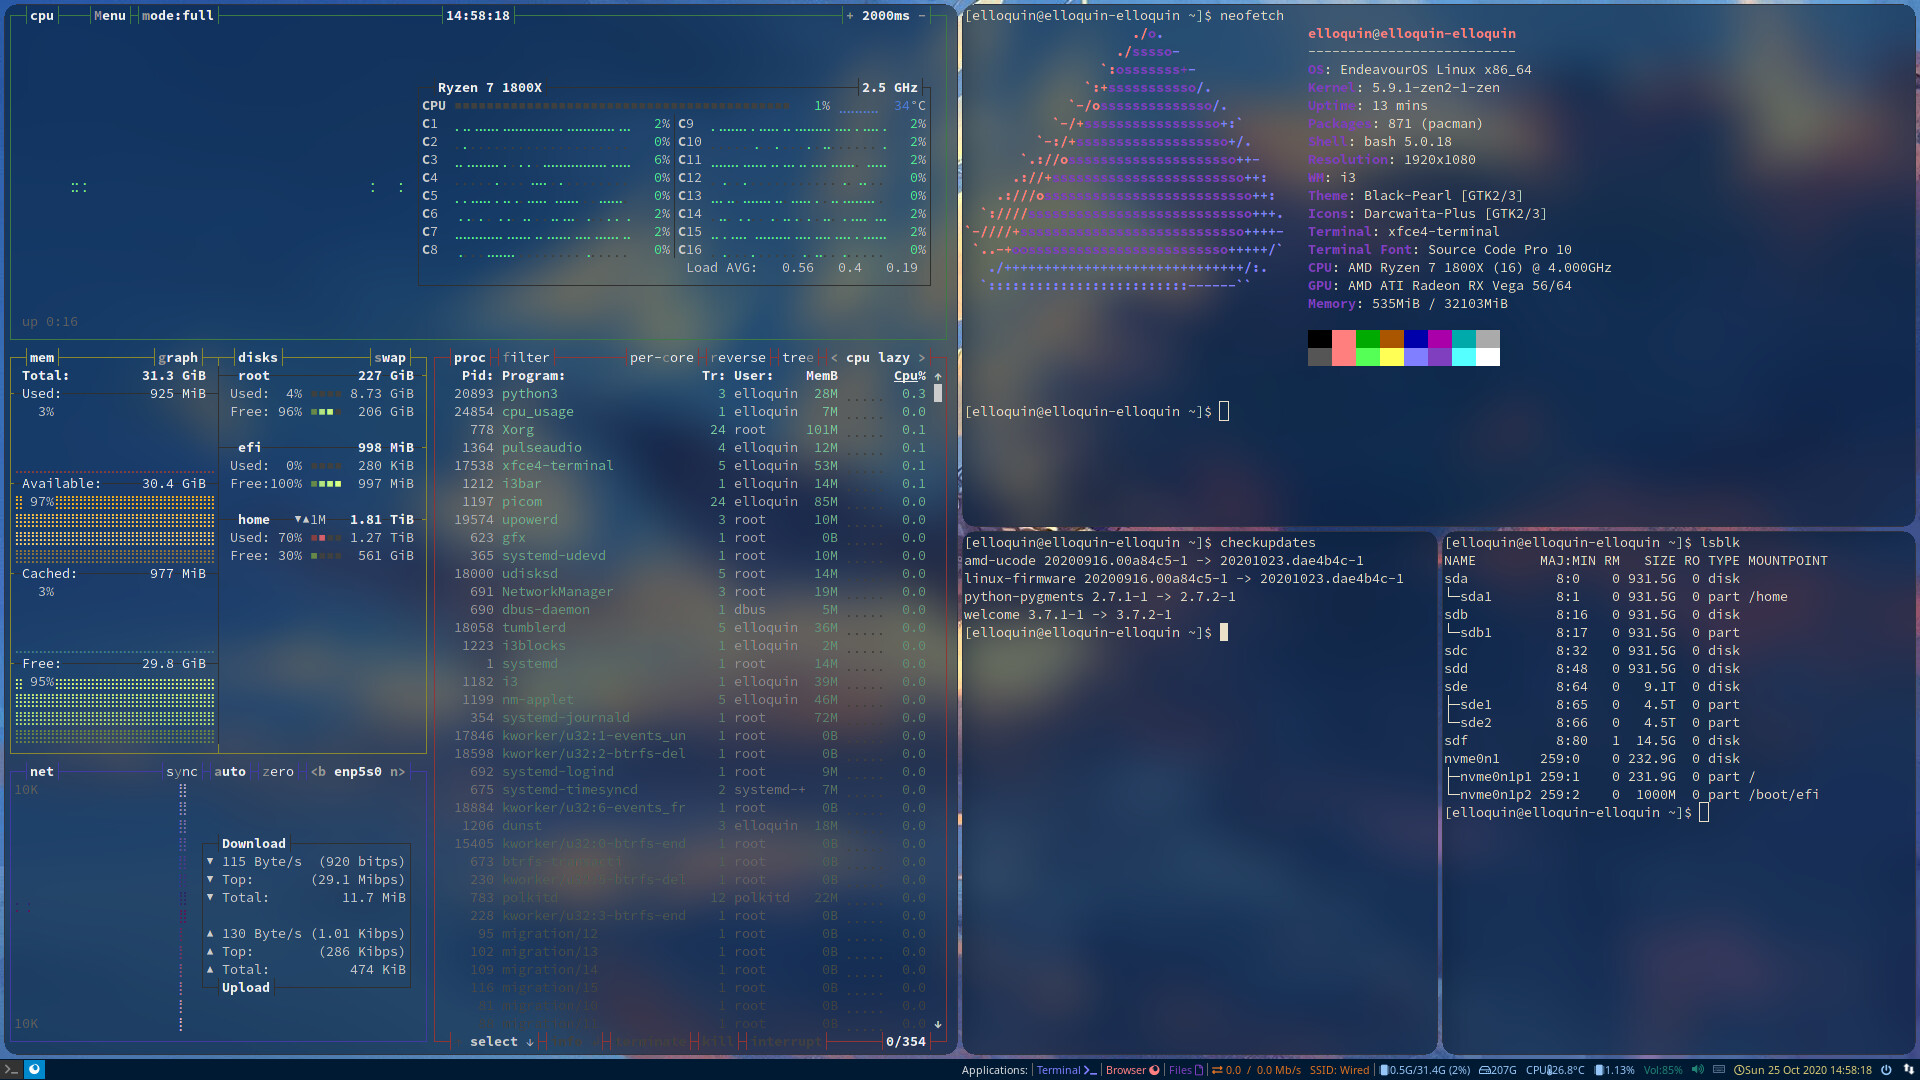
Task: Click the arrow before enp5s0 for previous interface
Action: 315,771
